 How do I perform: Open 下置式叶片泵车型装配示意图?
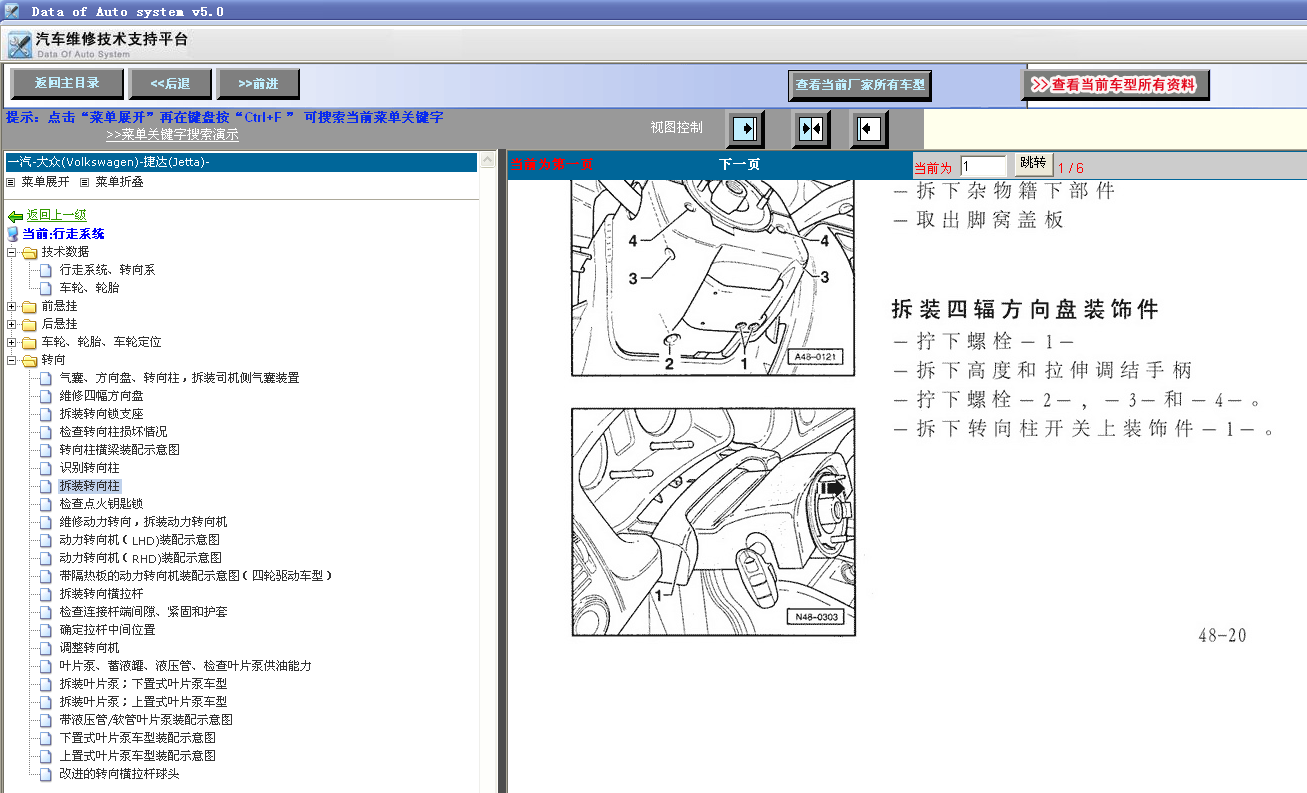(x=137, y=738)
